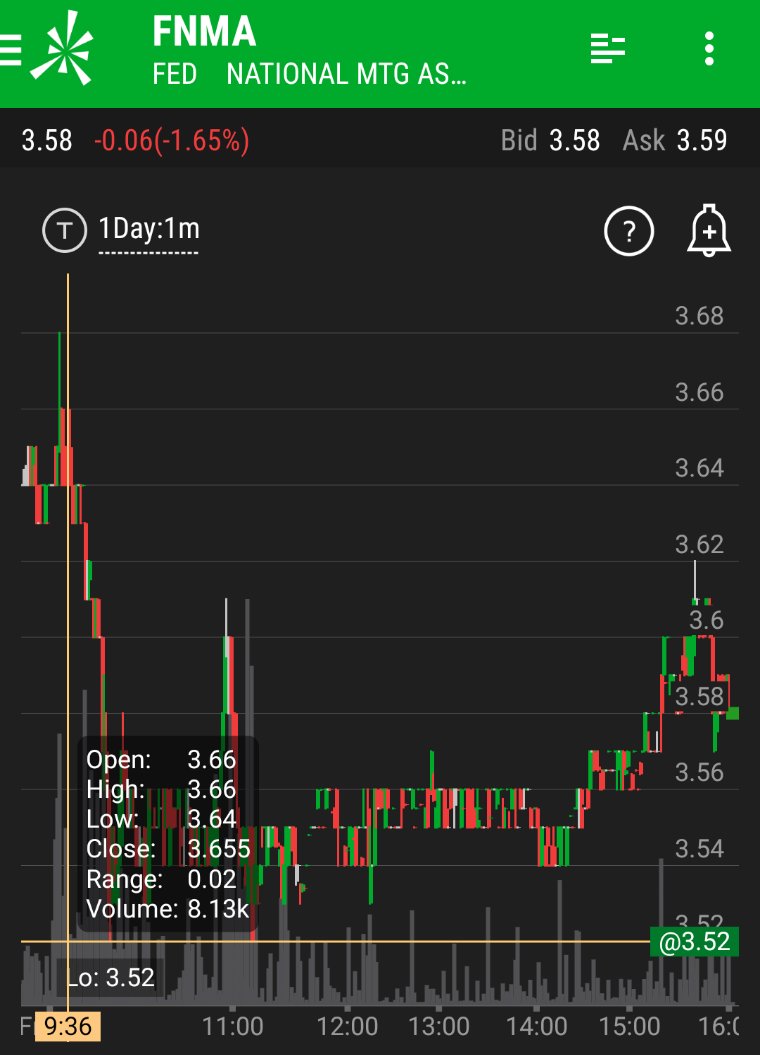Tap the green starburst app logo

[62, 48]
